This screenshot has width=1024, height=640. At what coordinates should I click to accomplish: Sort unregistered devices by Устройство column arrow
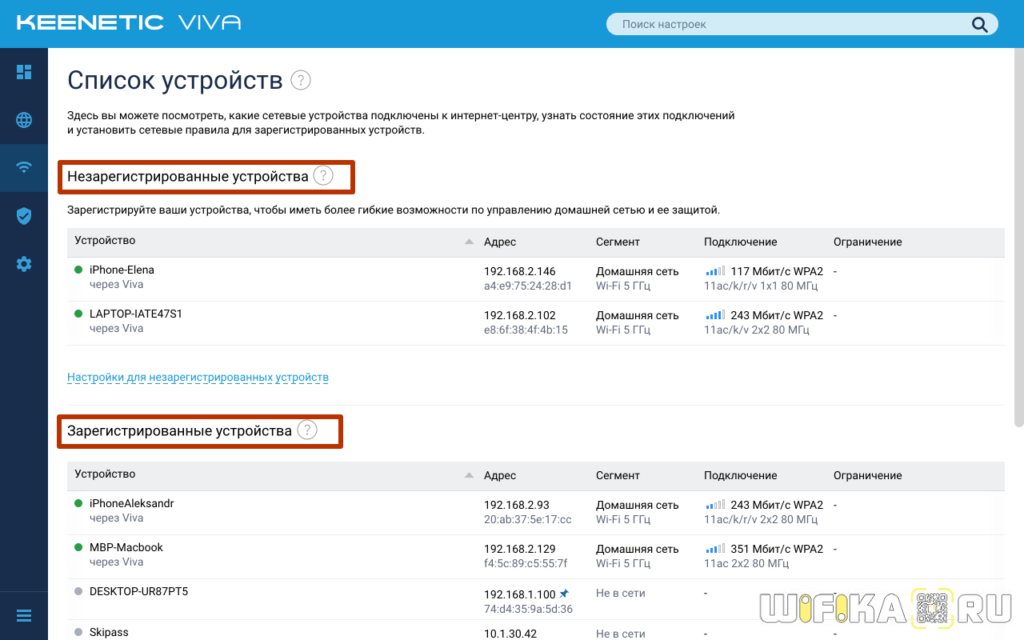coord(469,242)
